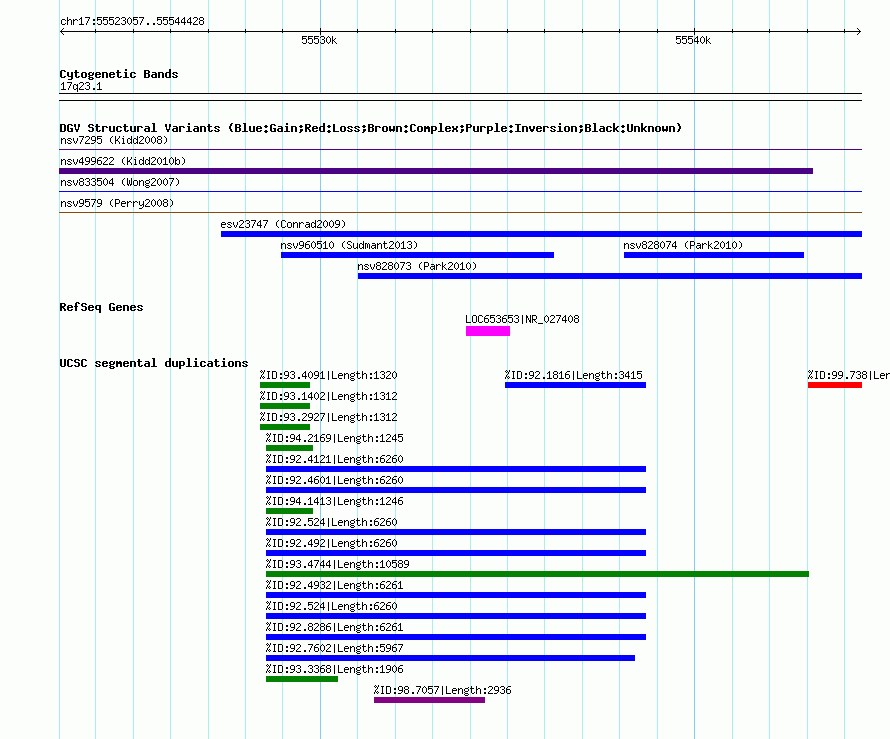This screenshot has height=739, width=890.
Task: Click the 55540k ruler position label
Action: point(693,40)
